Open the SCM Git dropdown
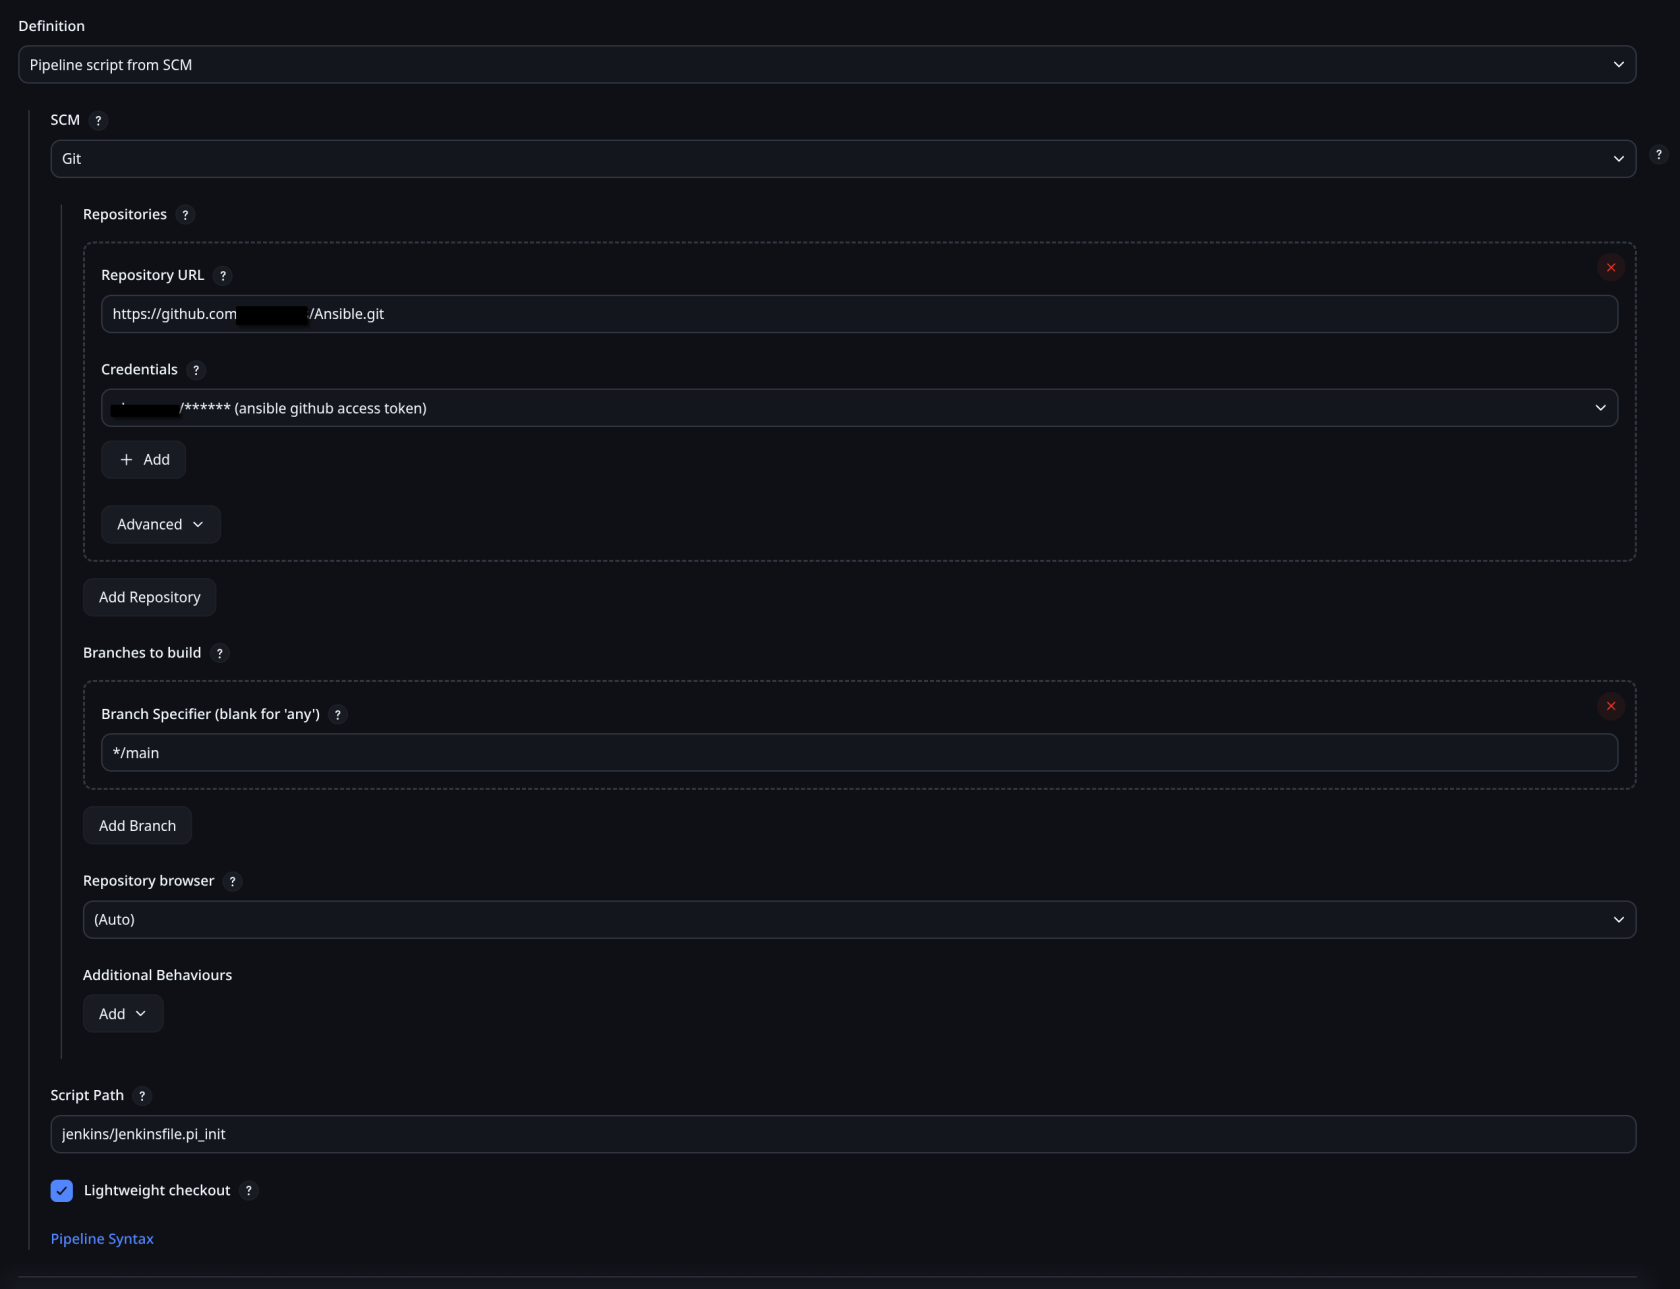 click(x=843, y=159)
